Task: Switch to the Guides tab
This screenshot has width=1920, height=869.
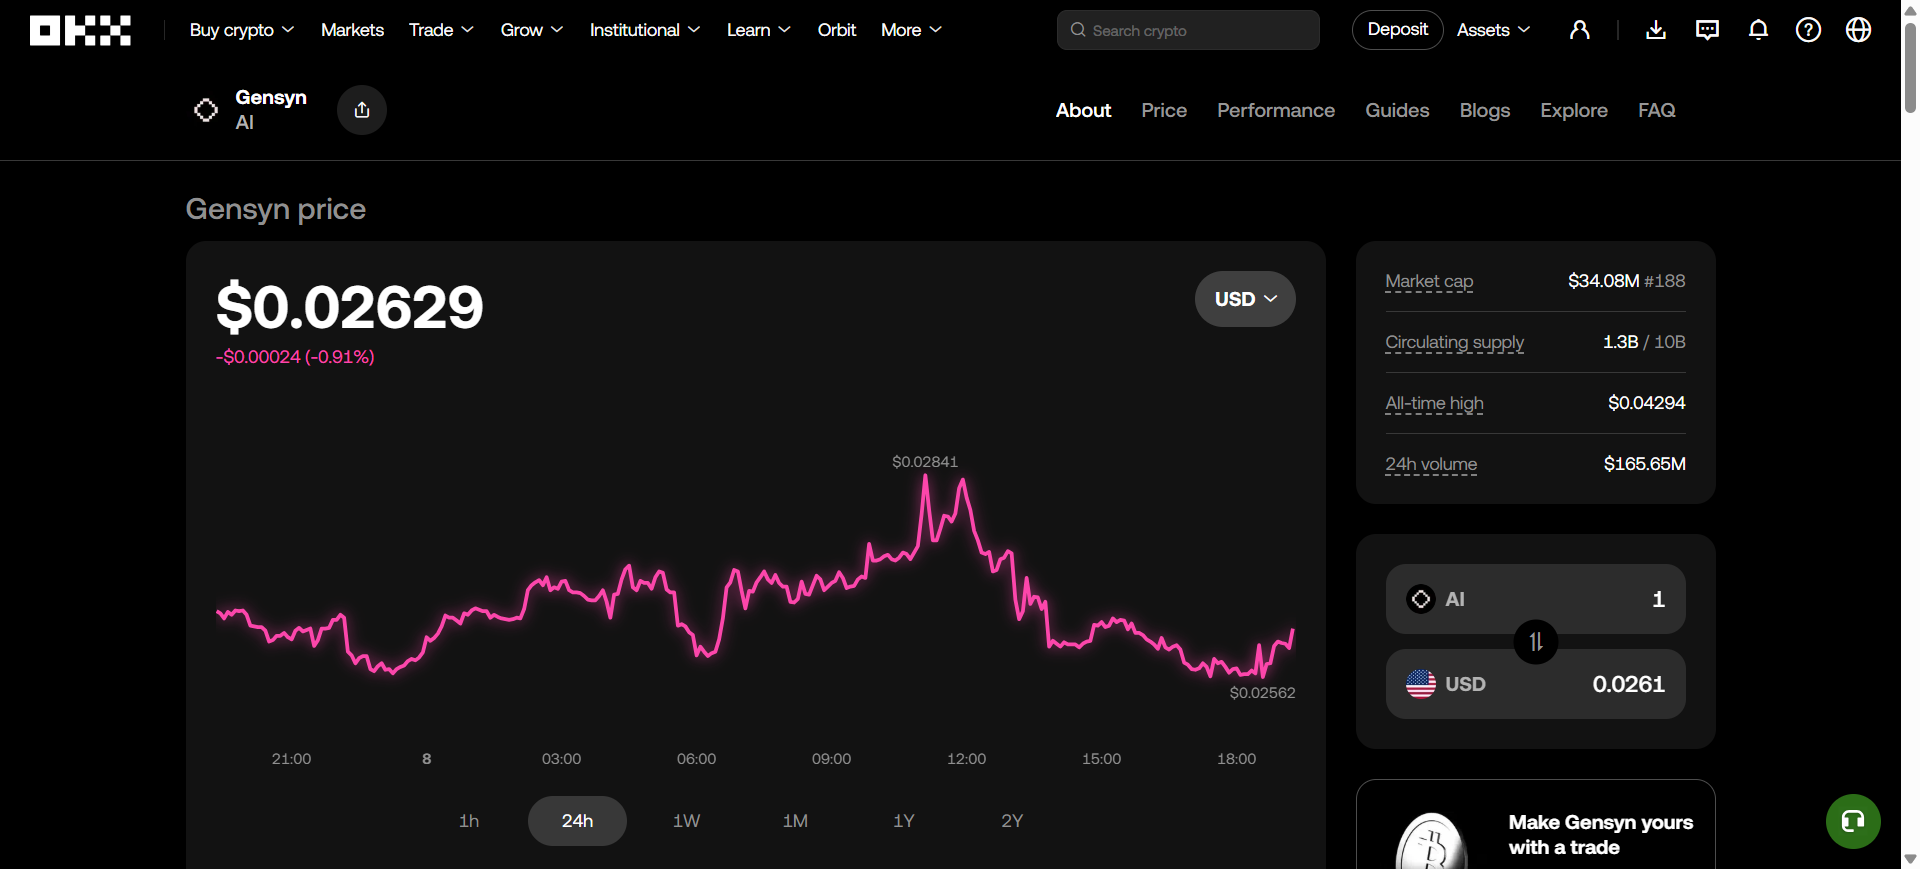Action: pyautogui.click(x=1397, y=110)
